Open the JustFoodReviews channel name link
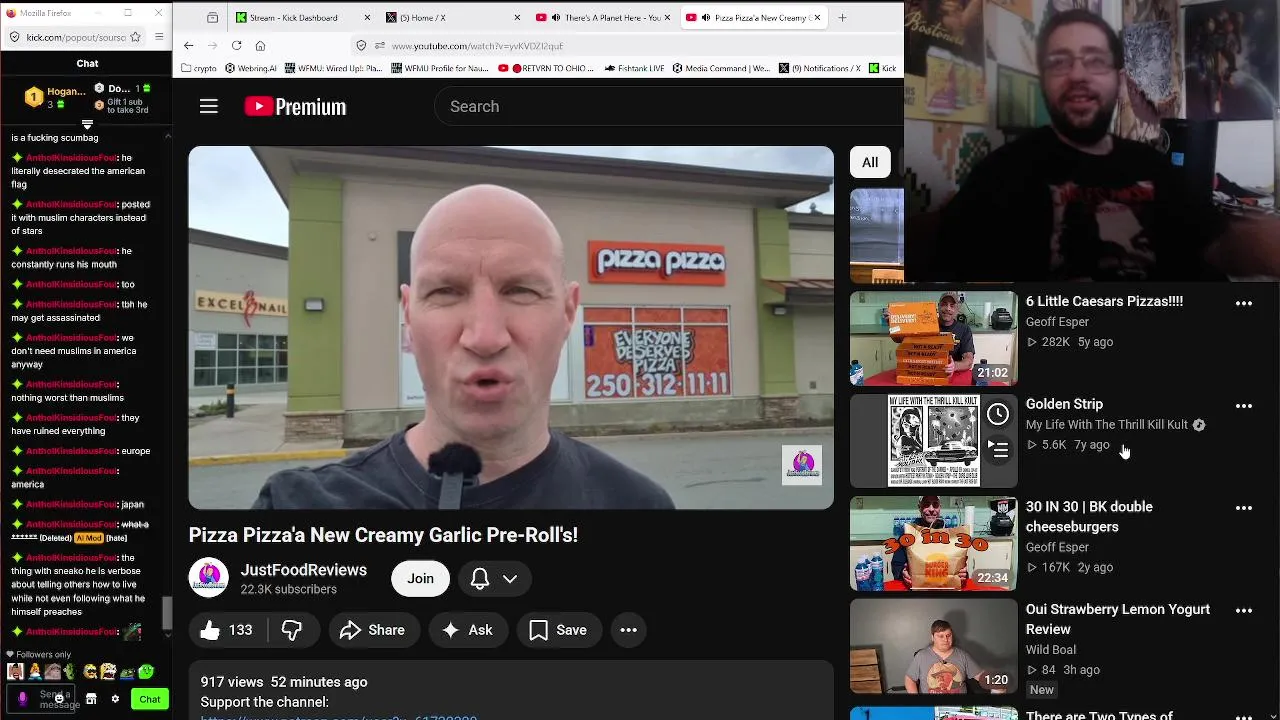1280x720 pixels. (304, 570)
